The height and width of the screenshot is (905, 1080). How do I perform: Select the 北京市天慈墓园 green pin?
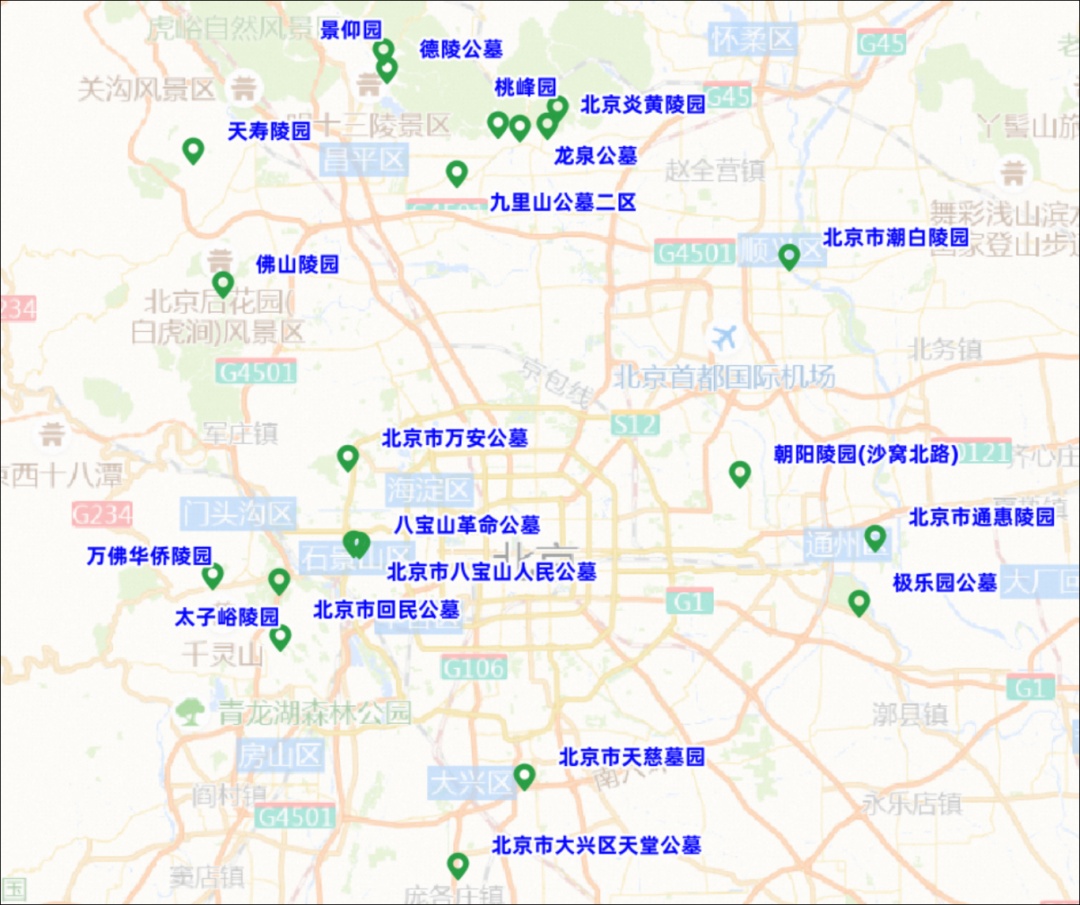pos(525,776)
